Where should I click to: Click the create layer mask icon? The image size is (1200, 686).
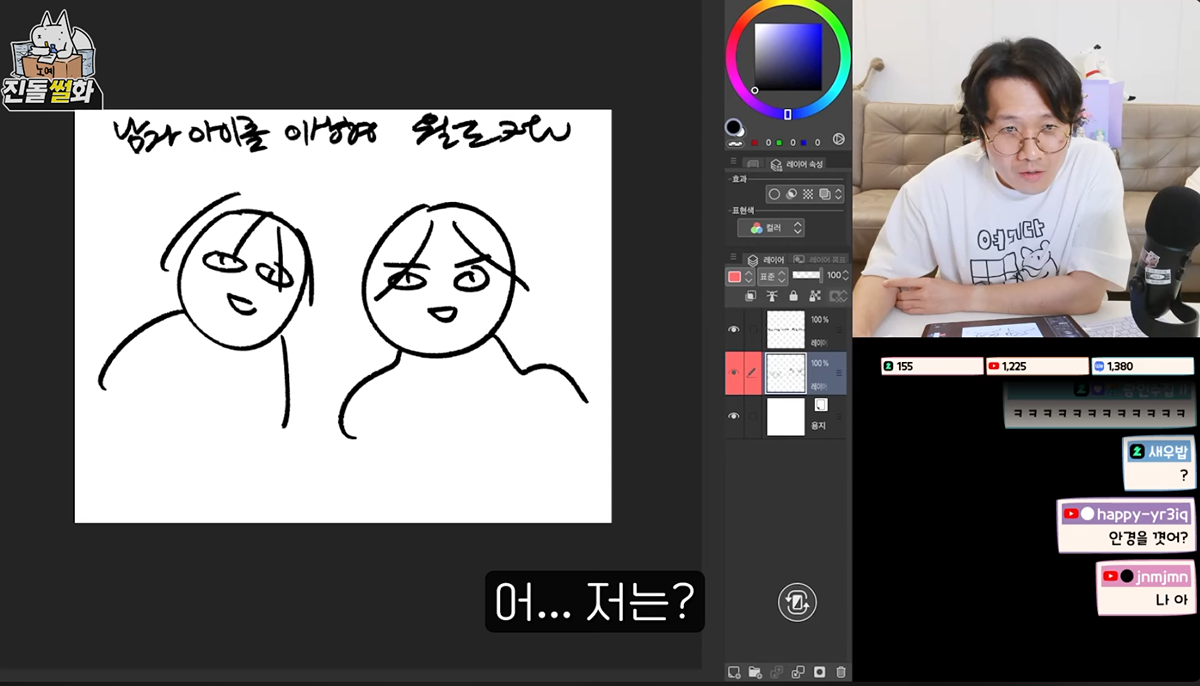[819, 672]
